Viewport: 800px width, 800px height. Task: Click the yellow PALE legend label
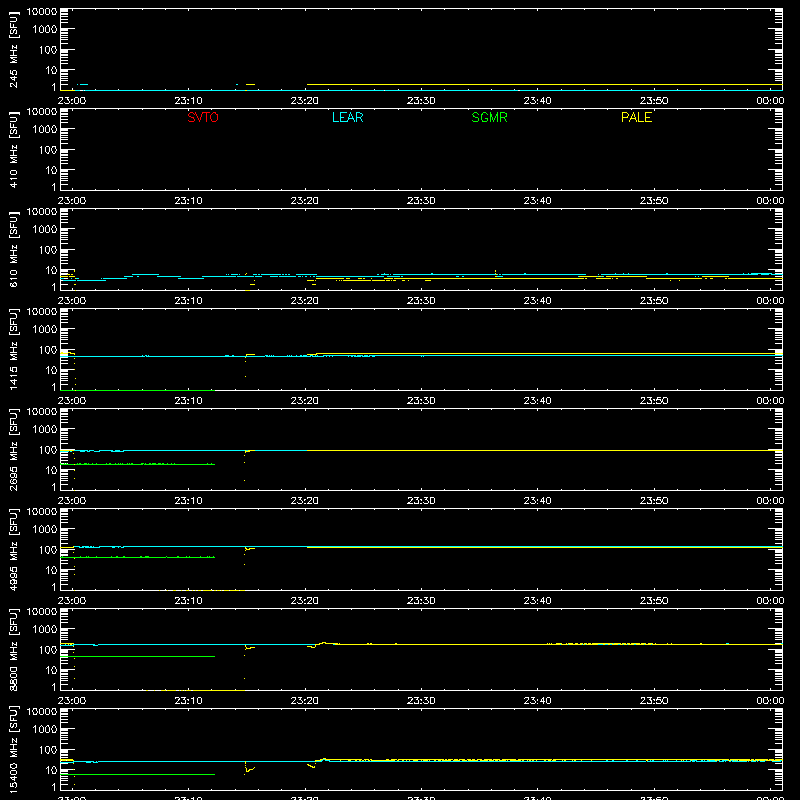coord(636,117)
